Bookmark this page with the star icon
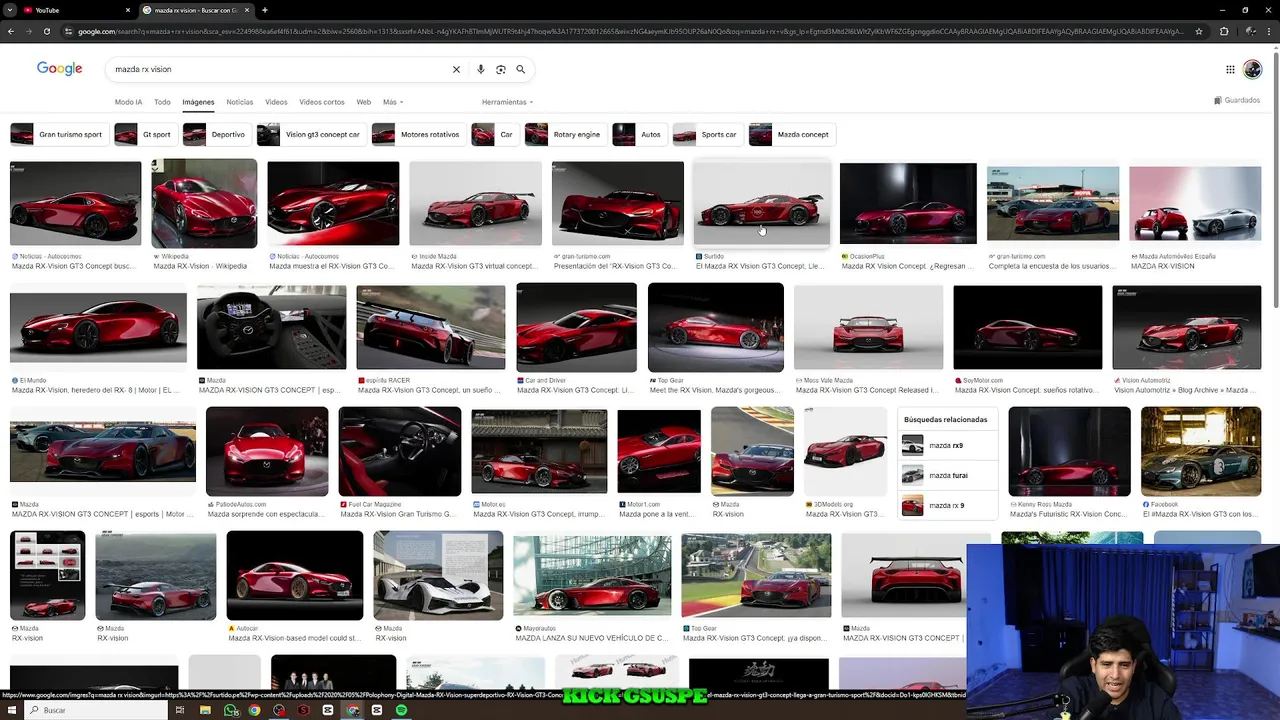Image resolution: width=1280 pixels, height=720 pixels. tap(1199, 31)
